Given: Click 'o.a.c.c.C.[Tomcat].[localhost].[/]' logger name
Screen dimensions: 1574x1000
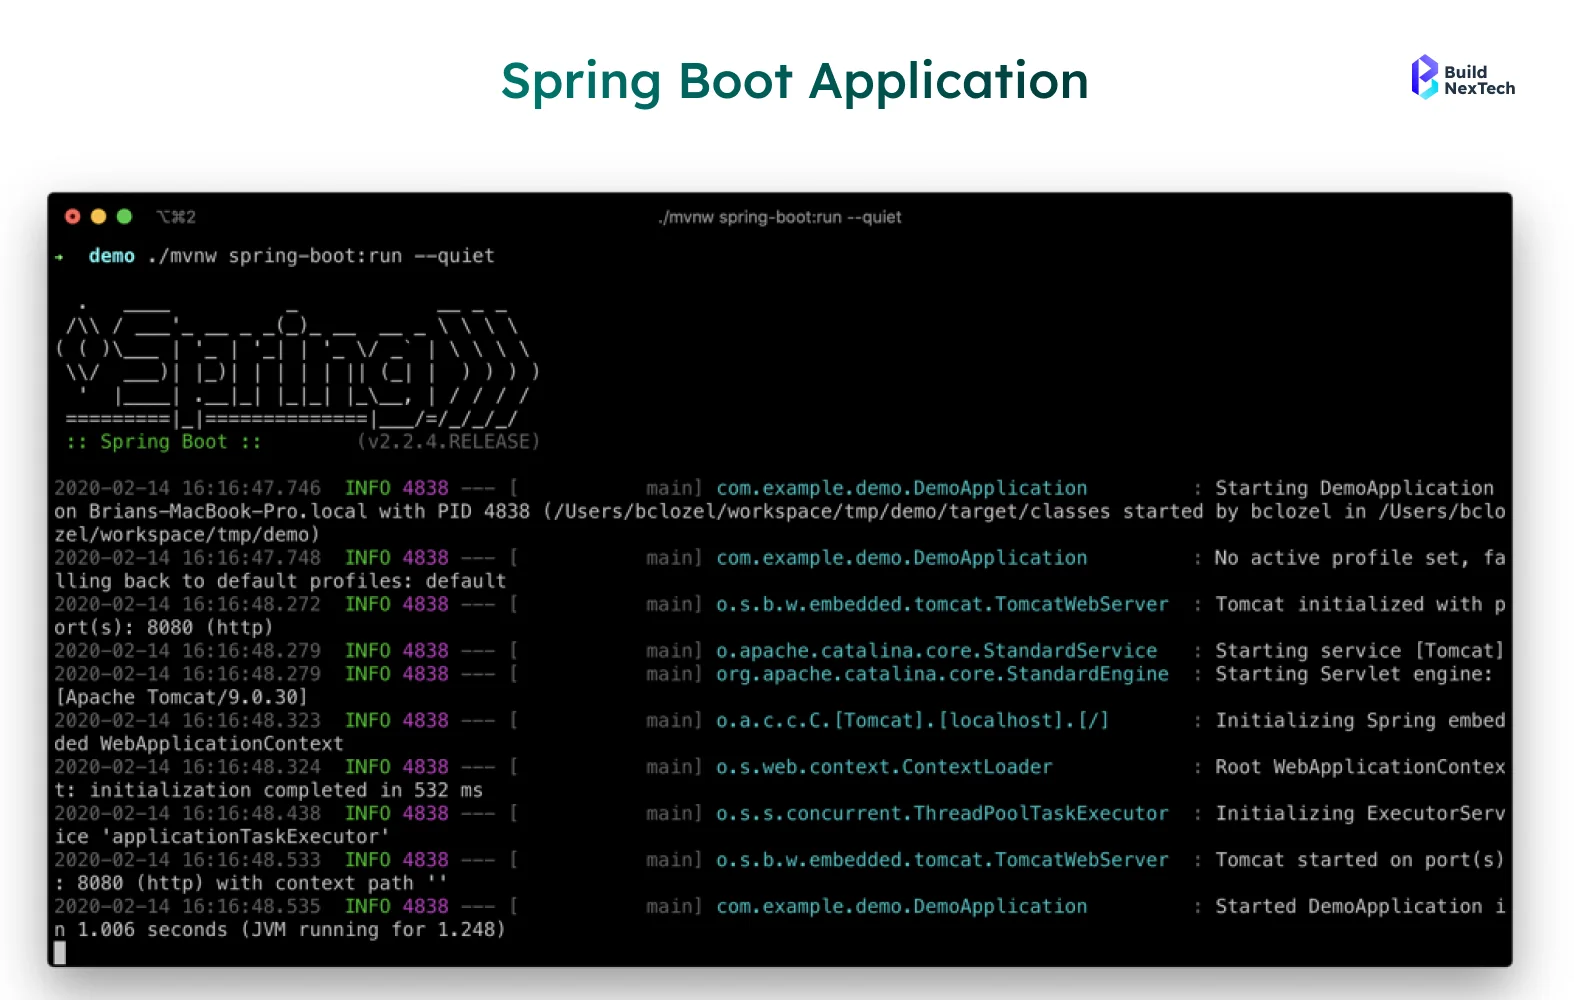Looking at the screenshot, I should point(913,721).
